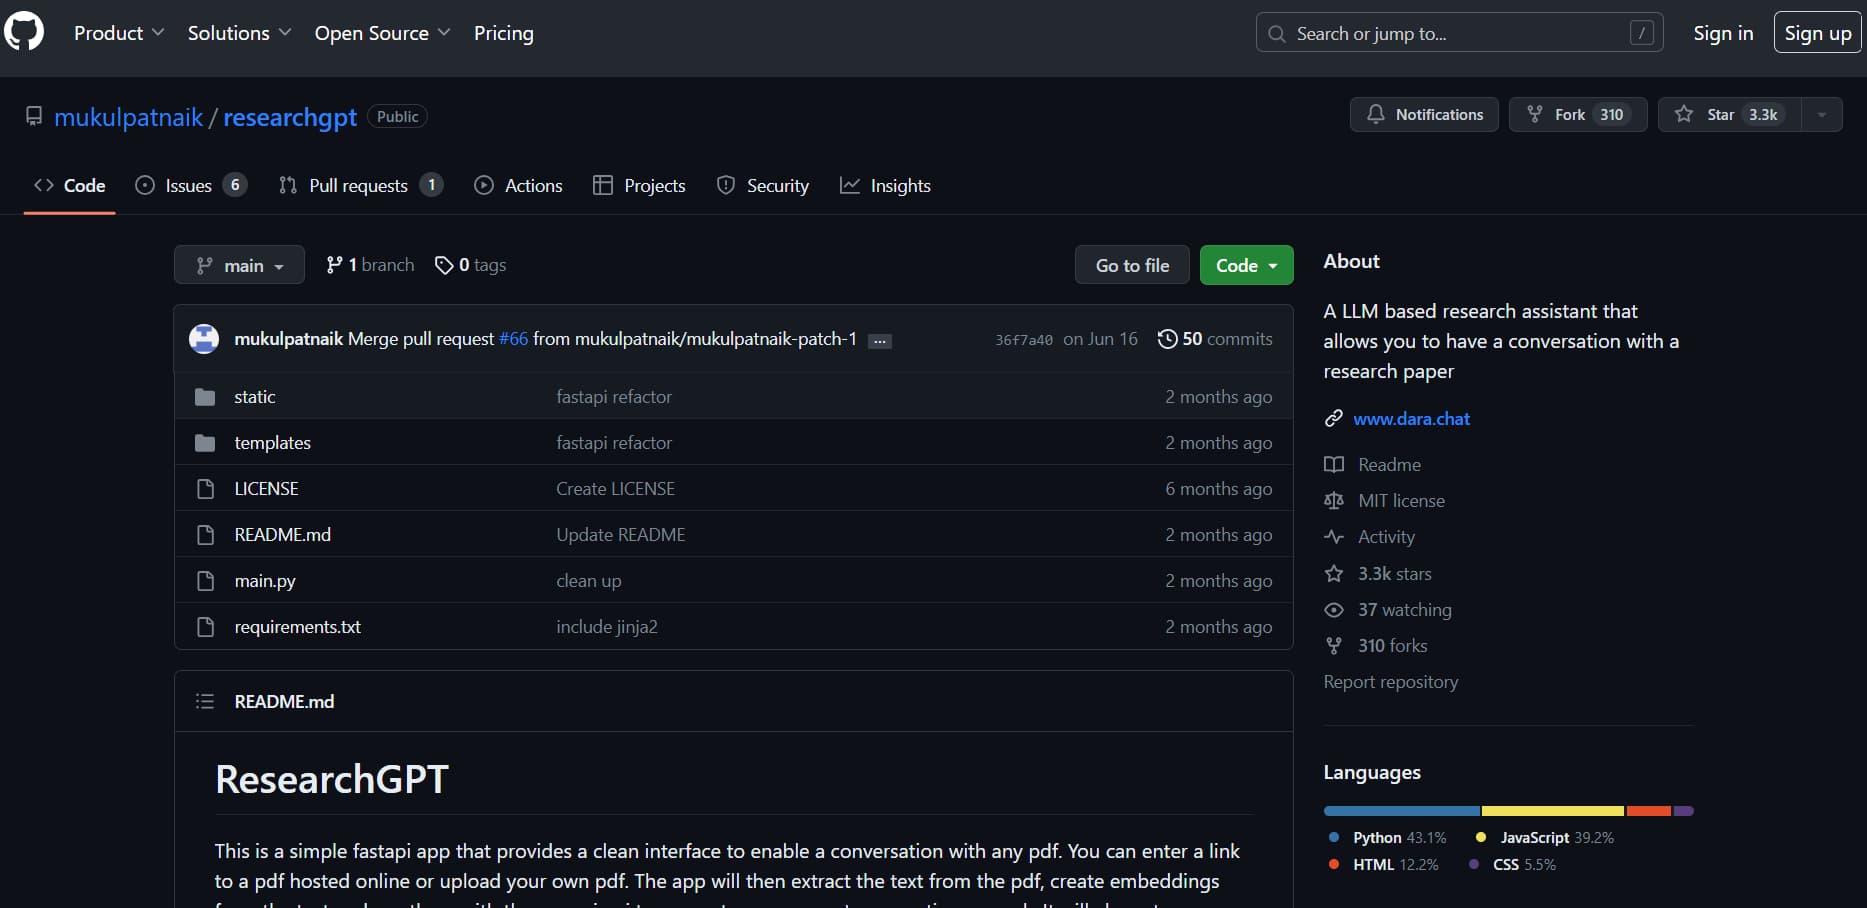Open the star lists dropdown arrow
The image size is (1867, 908).
[1821, 115]
